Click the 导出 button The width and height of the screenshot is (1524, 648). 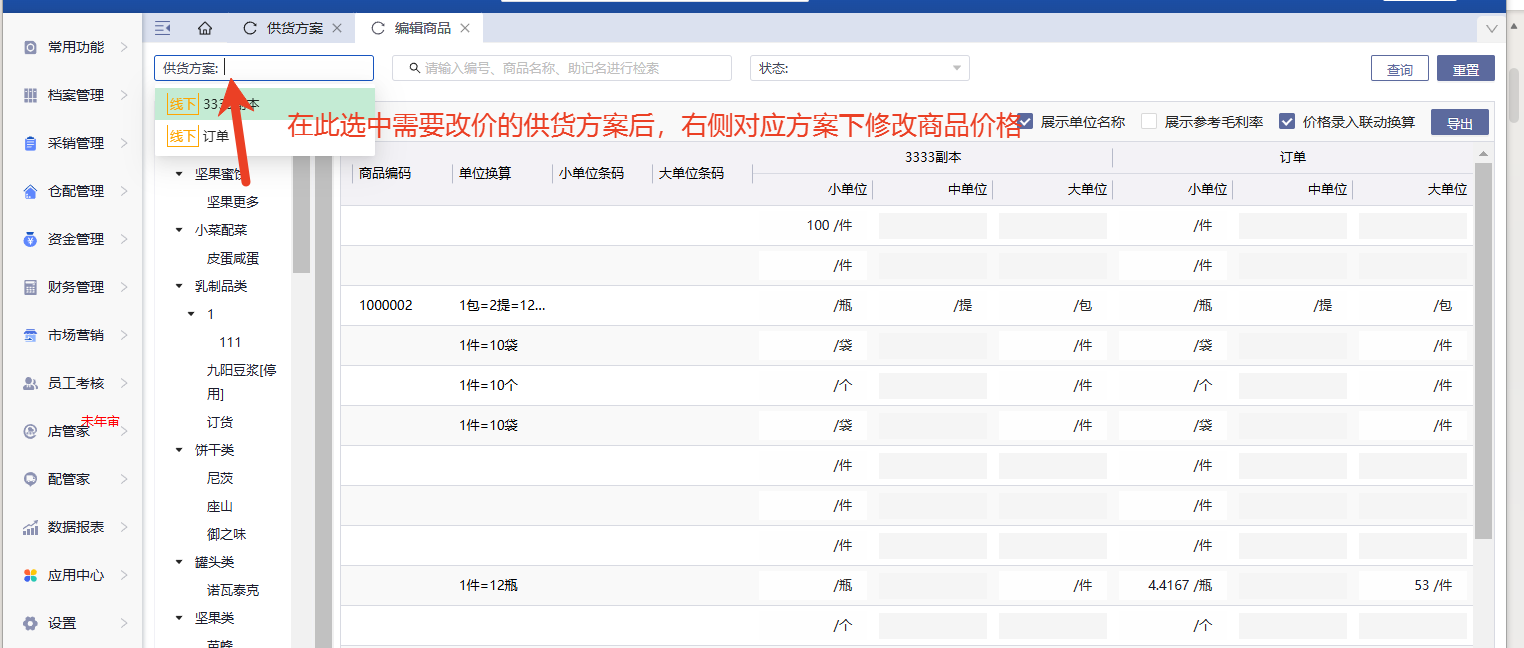point(1459,123)
